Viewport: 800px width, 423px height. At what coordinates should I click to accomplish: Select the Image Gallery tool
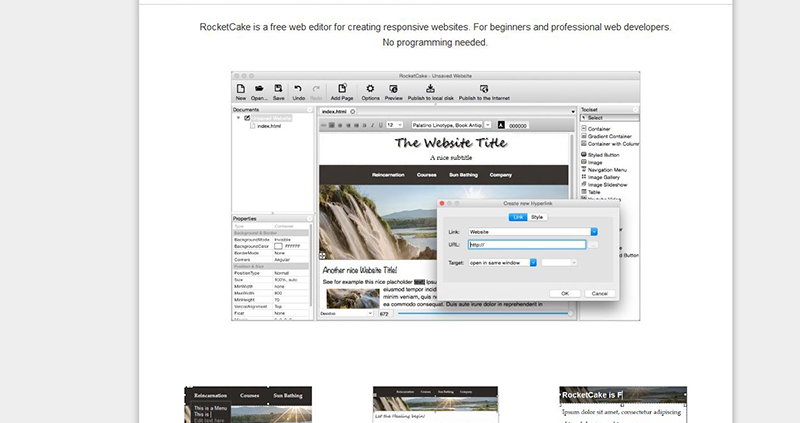tap(603, 177)
